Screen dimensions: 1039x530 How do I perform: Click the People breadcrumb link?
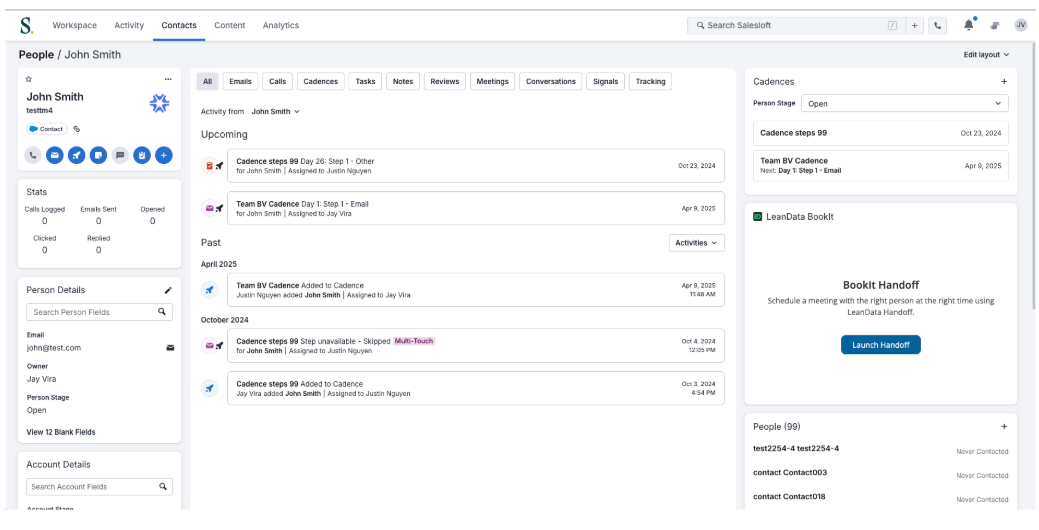coord(36,55)
